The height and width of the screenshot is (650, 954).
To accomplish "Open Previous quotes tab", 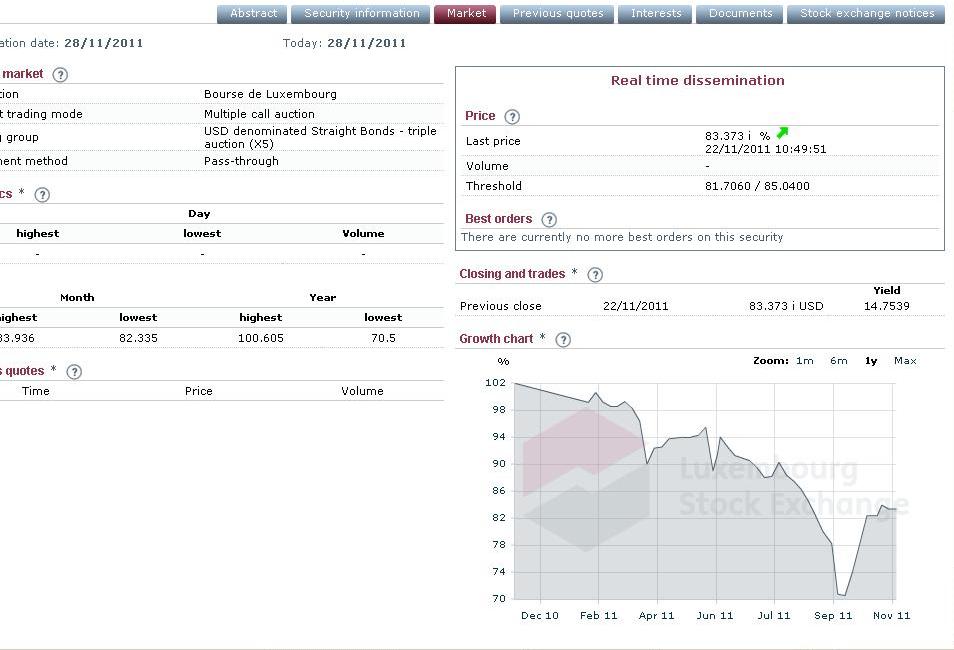I will coord(557,14).
